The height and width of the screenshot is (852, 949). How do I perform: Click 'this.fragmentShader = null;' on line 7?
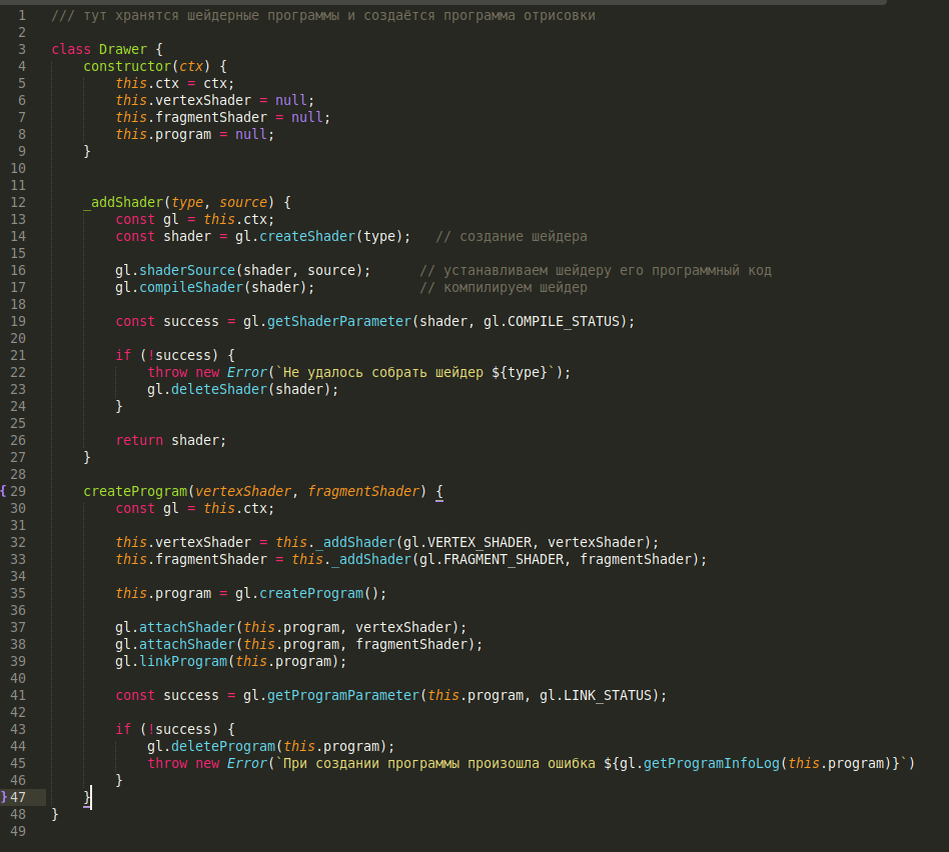click(x=223, y=117)
